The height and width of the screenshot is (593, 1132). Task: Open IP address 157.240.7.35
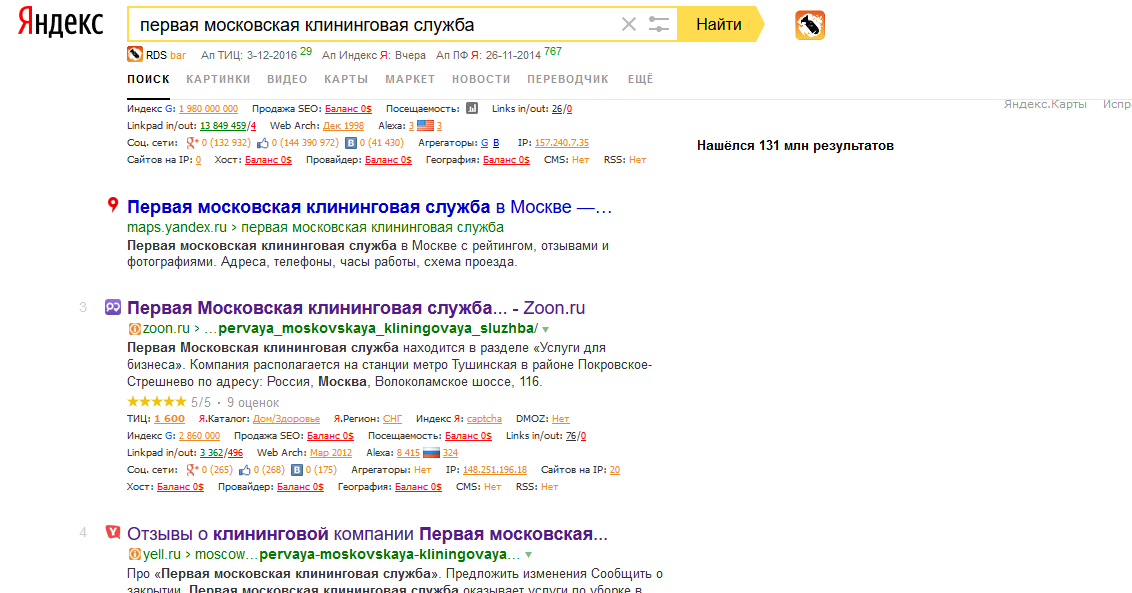(562, 143)
